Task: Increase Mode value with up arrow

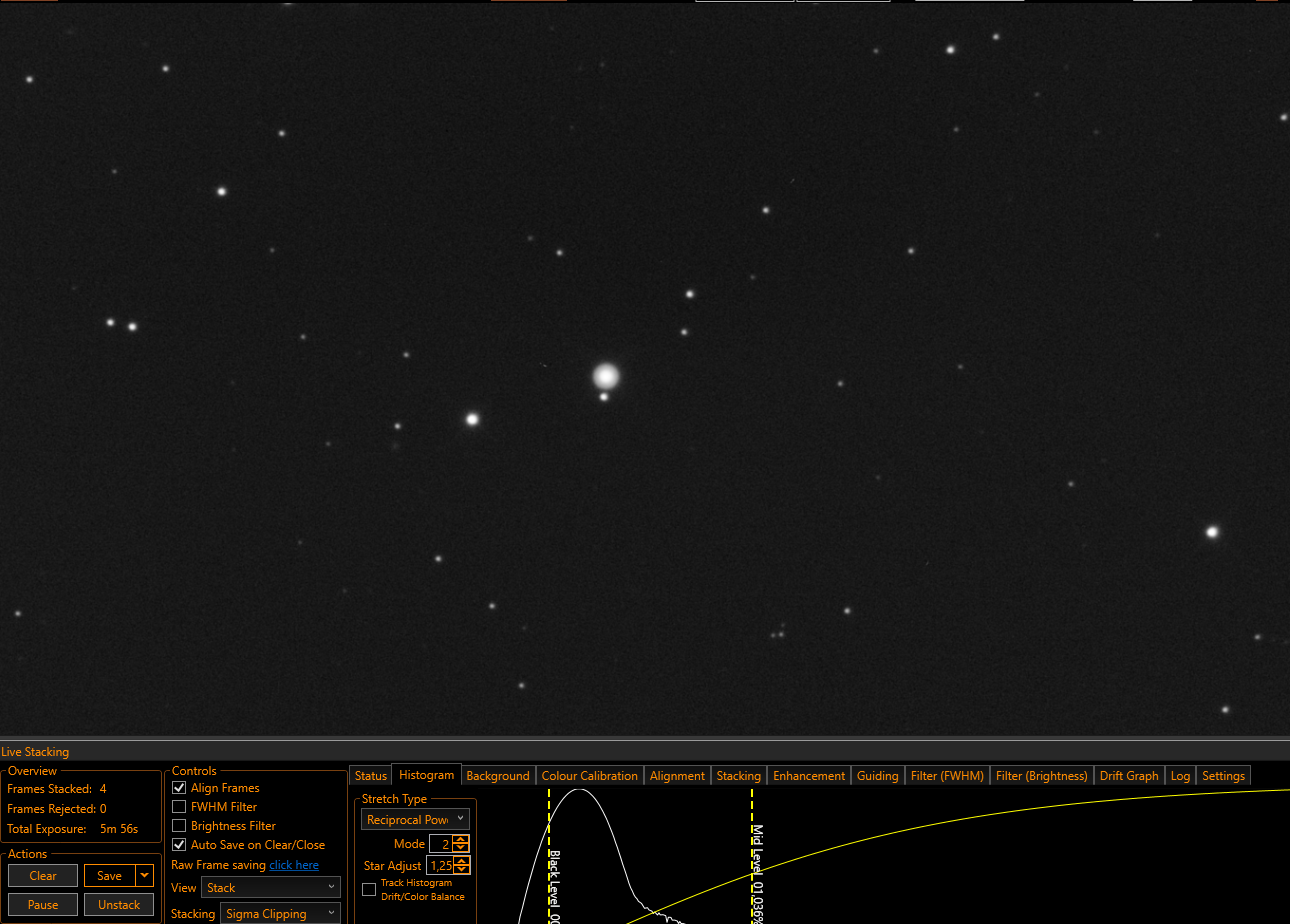Action: click(x=460, y=840)
